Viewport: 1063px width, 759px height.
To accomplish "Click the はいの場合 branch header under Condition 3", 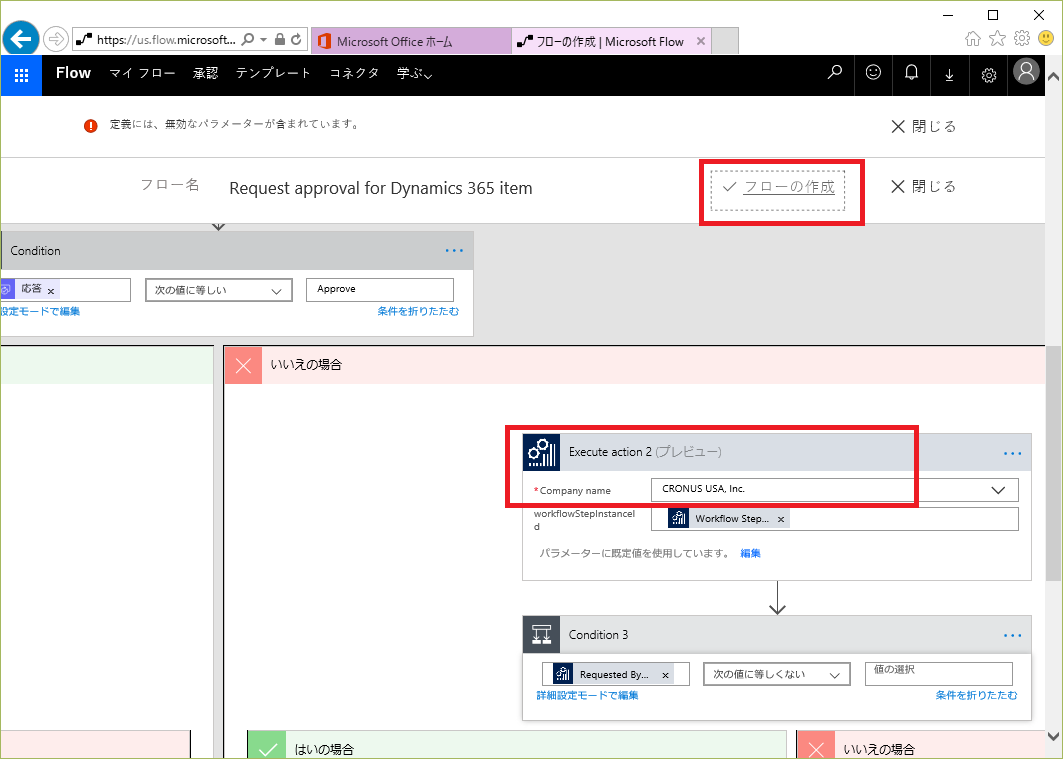I will point(517,745).
